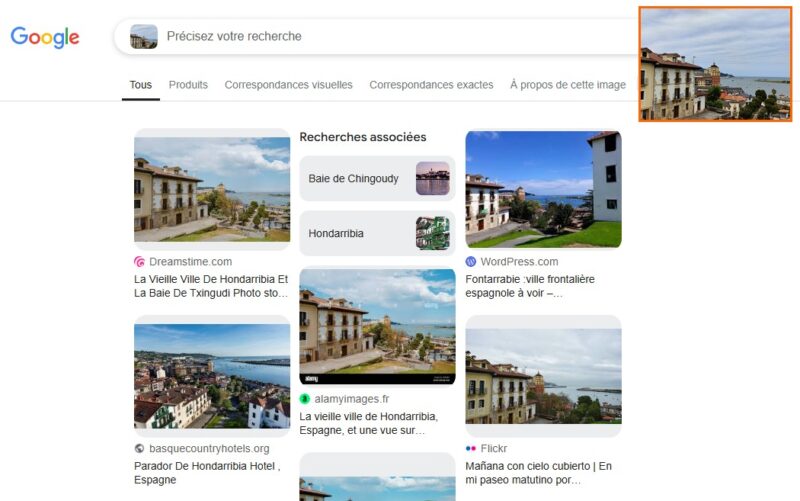Click the WordPress.com favicon
This screenshot has width=800, height=501.
[x=471, y=262]
